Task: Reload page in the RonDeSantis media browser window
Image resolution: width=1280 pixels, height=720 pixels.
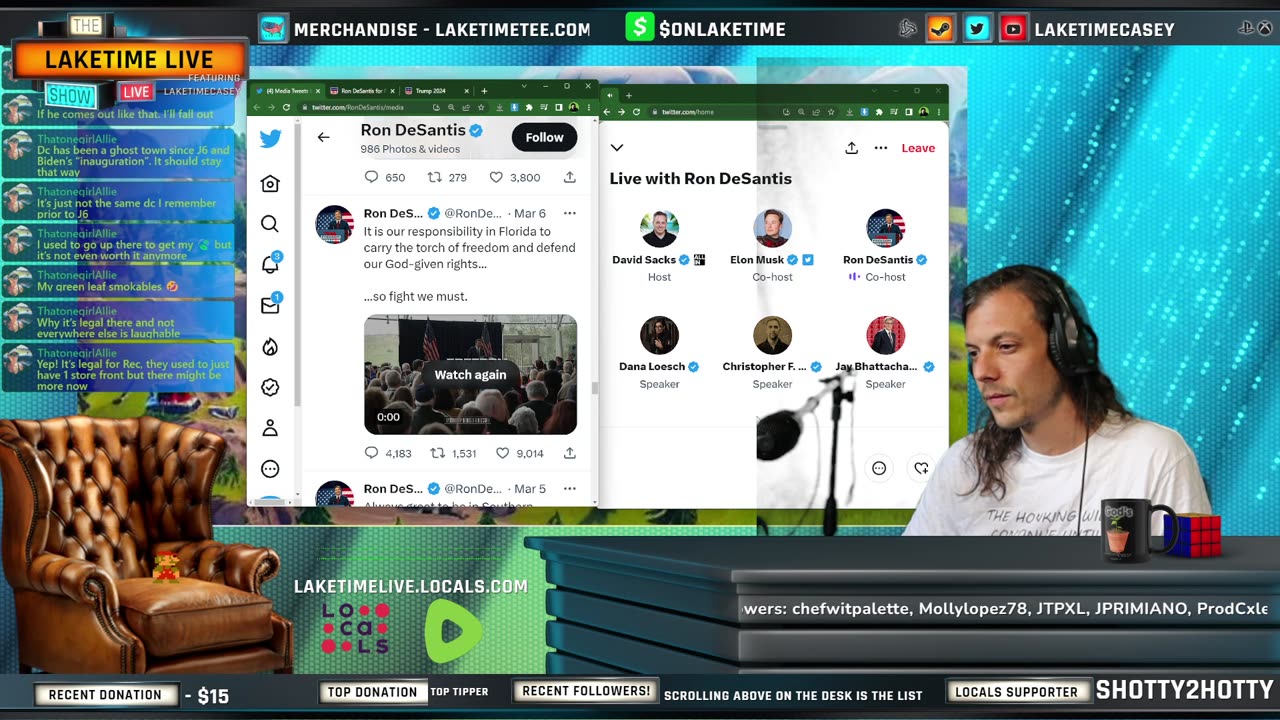Action: click(x=286, y=107)
